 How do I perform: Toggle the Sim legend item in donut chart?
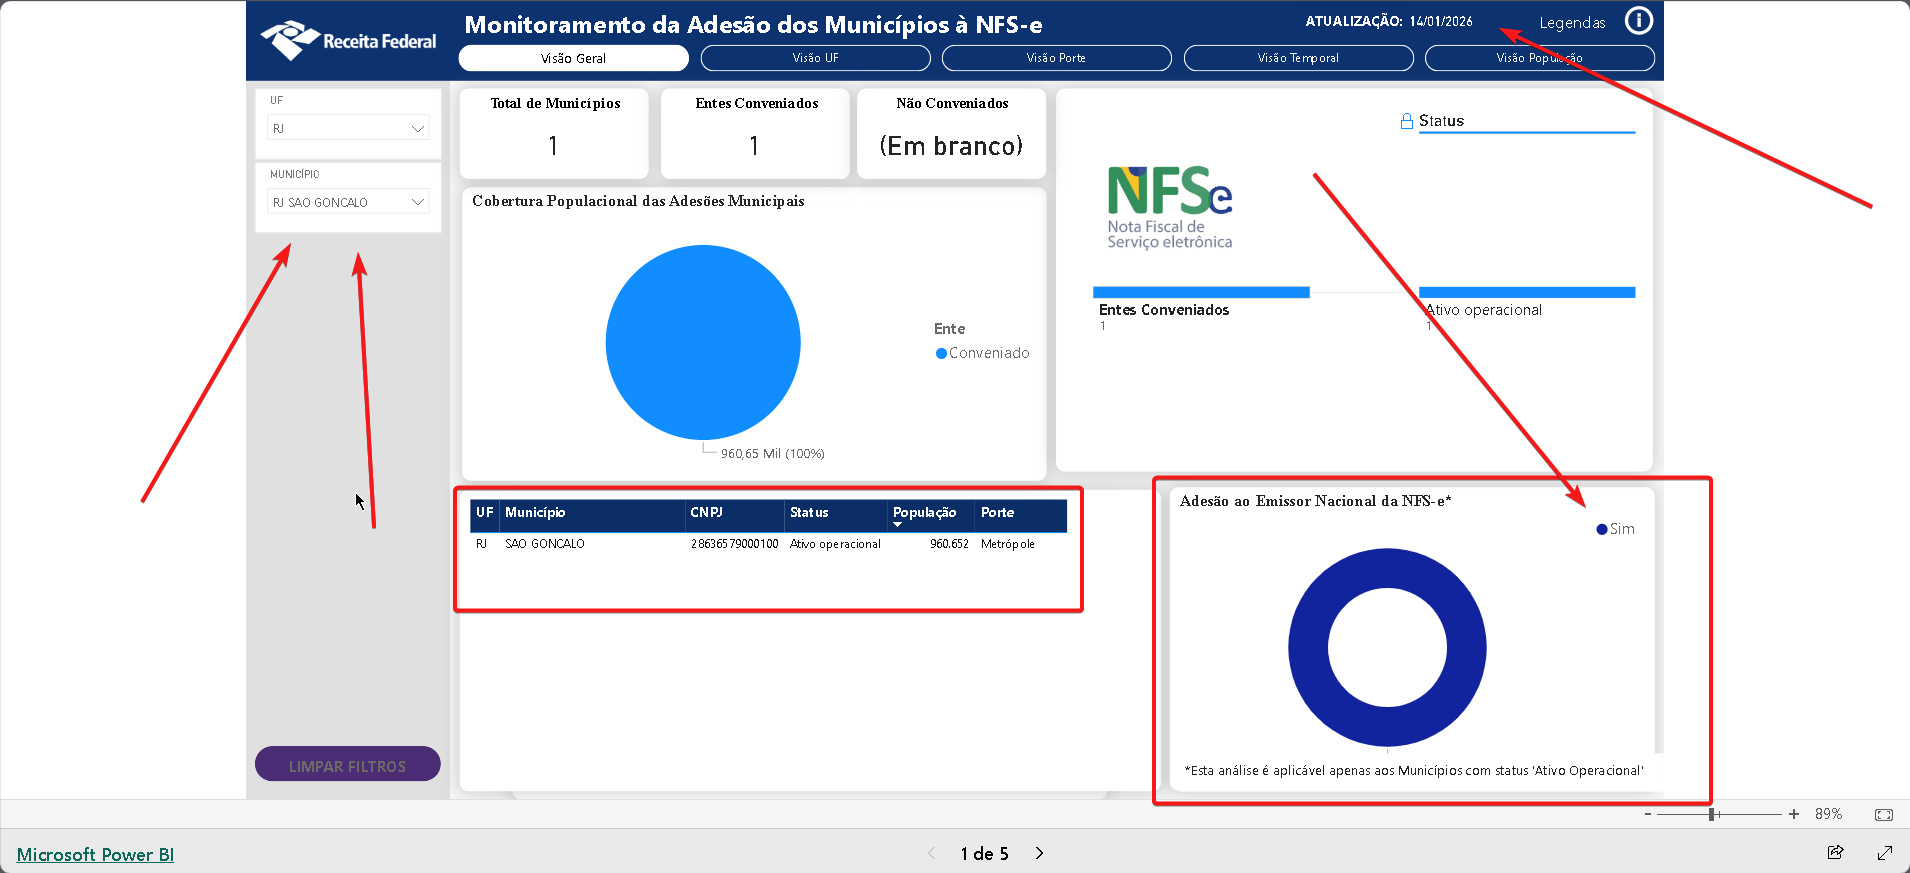click(1615, 529)
